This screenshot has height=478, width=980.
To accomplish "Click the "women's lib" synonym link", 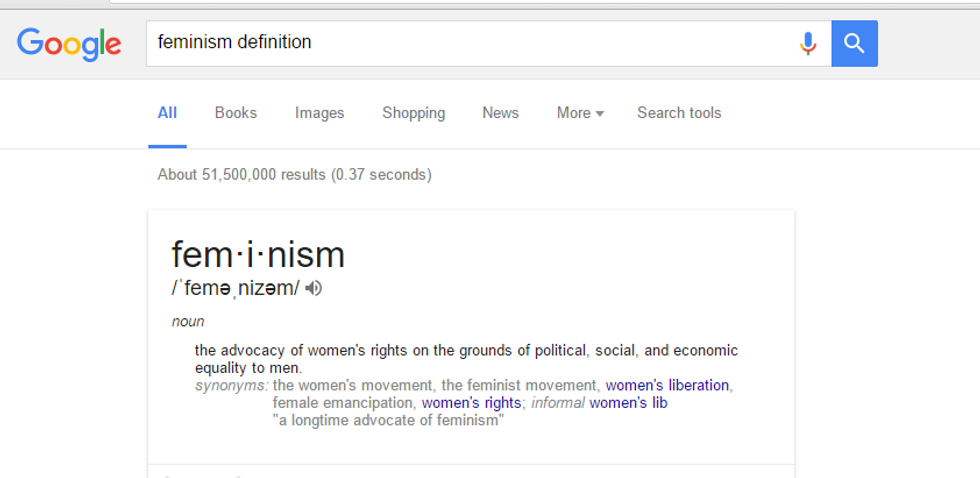I will click(628, 403).
